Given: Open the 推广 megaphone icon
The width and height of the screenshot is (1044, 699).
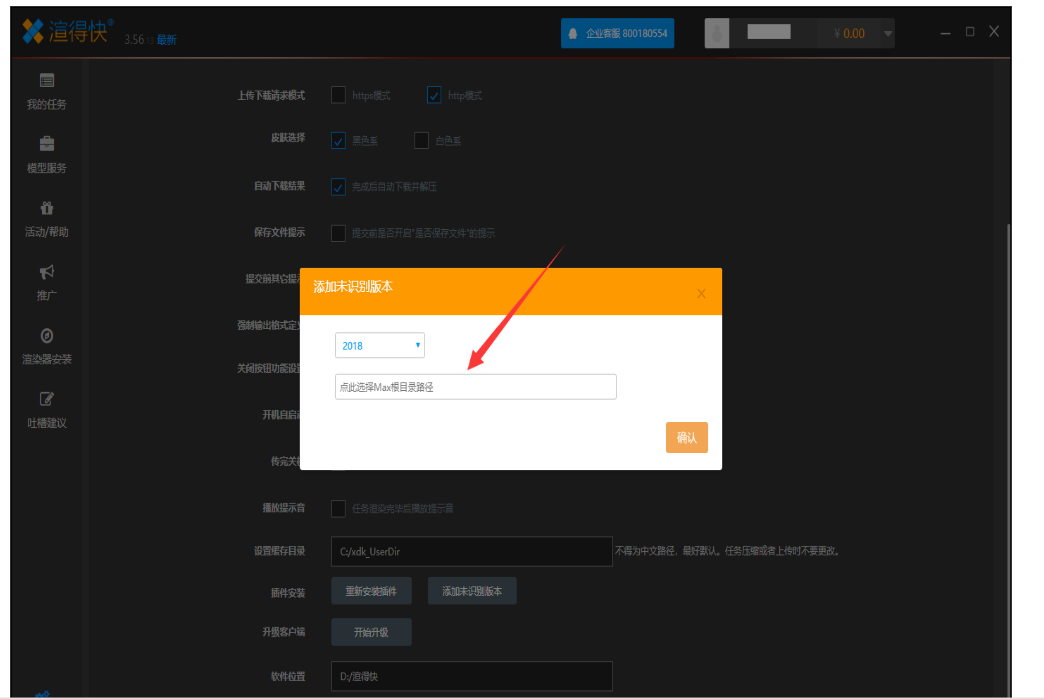Looking at the screenshot, I should (x=47, y=272).
